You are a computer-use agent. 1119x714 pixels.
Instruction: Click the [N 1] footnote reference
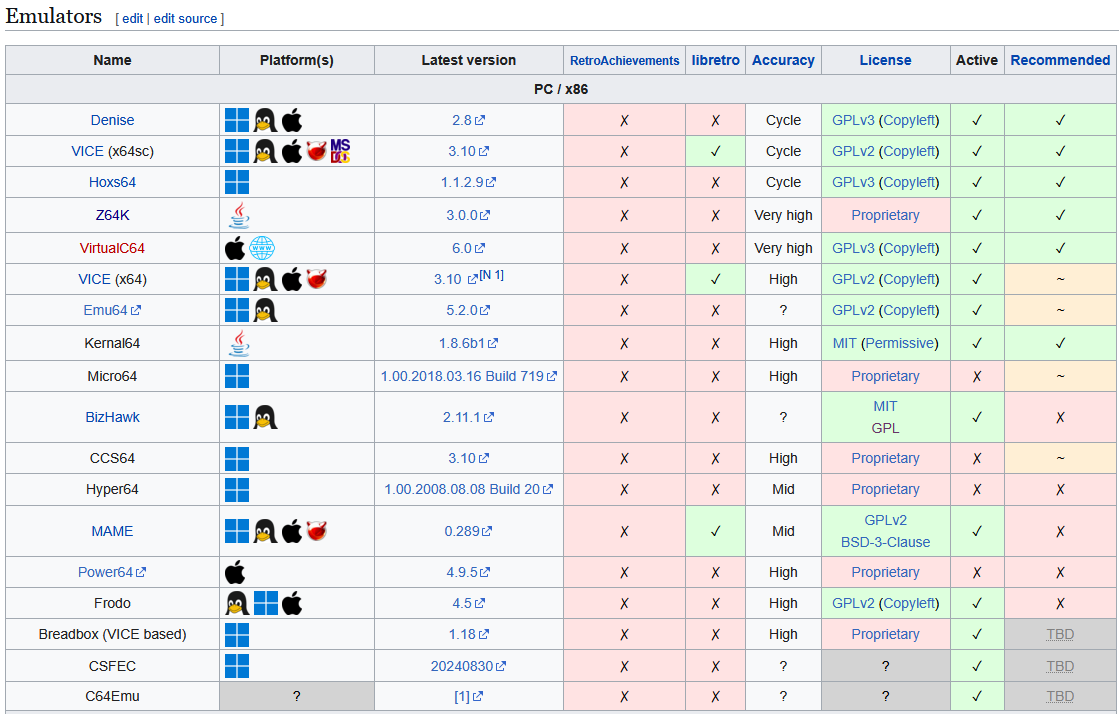click(492, 275)
